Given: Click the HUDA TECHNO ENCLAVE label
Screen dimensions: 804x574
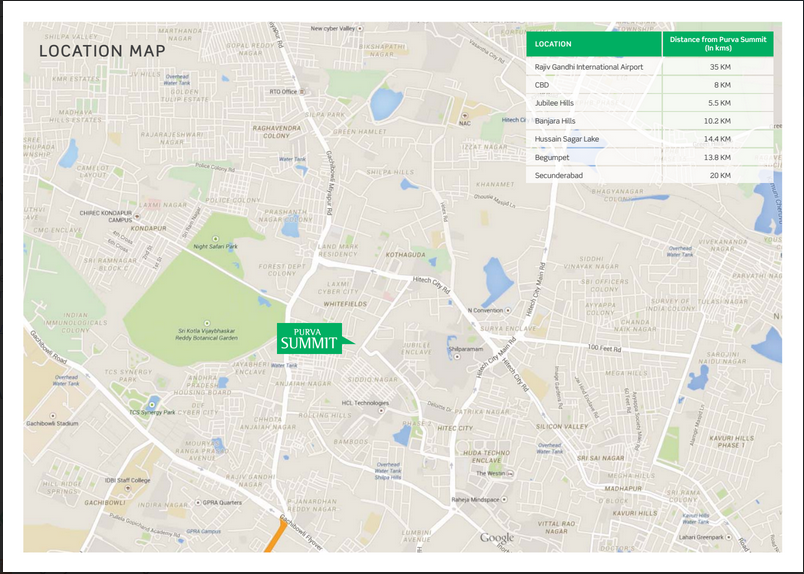Looking at the screenshot, I should pos(487,457).
